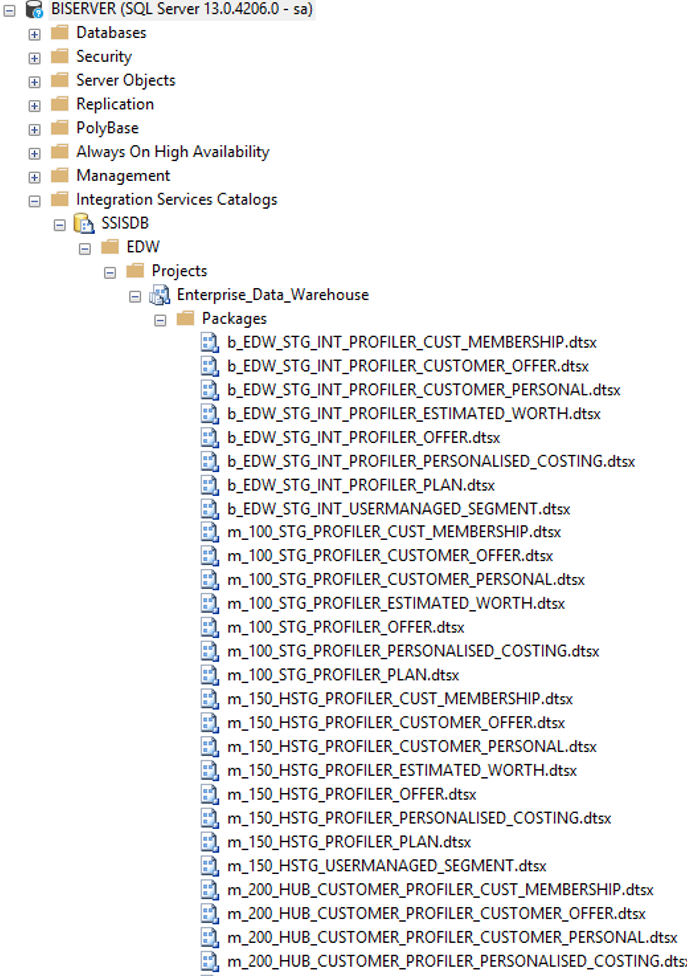Expand the Server Objects node
This screenshot has width=687, height=976.
[x=35, y=81]
